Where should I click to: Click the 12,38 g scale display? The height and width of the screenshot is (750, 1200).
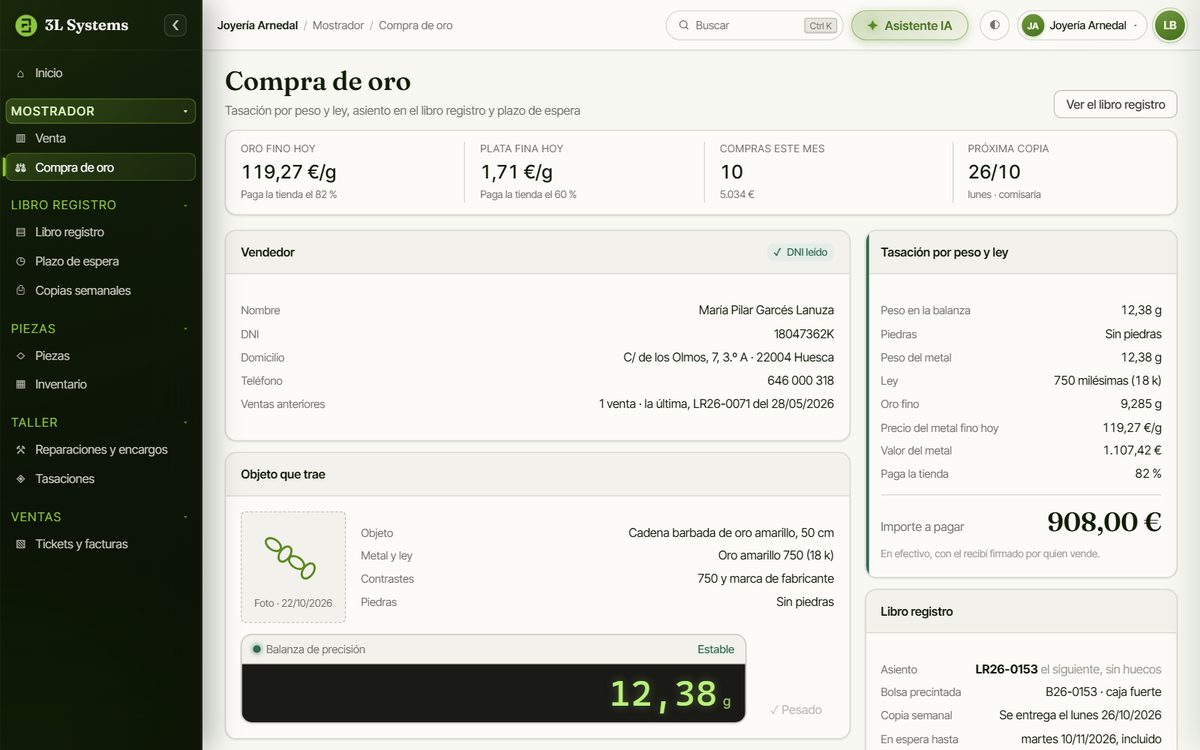pyautogui.click(x=494, y=693)
